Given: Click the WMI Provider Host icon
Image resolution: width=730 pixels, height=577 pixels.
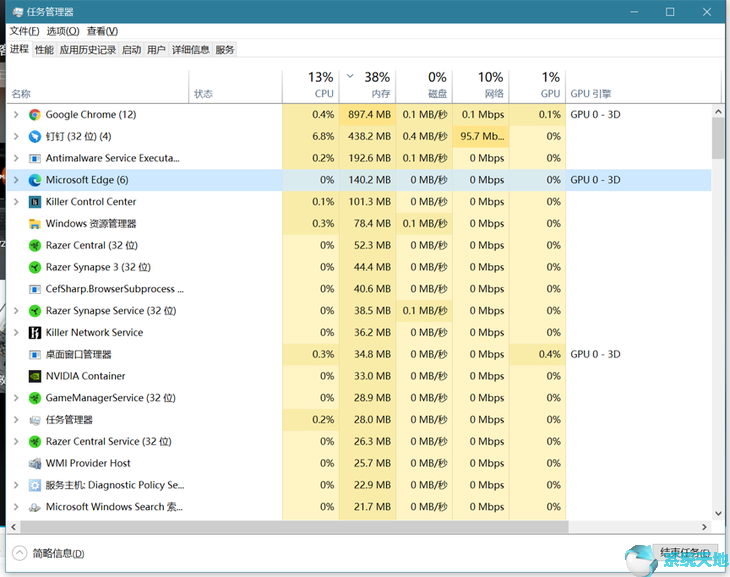Looking at the screenshot, I should [34, 463].
